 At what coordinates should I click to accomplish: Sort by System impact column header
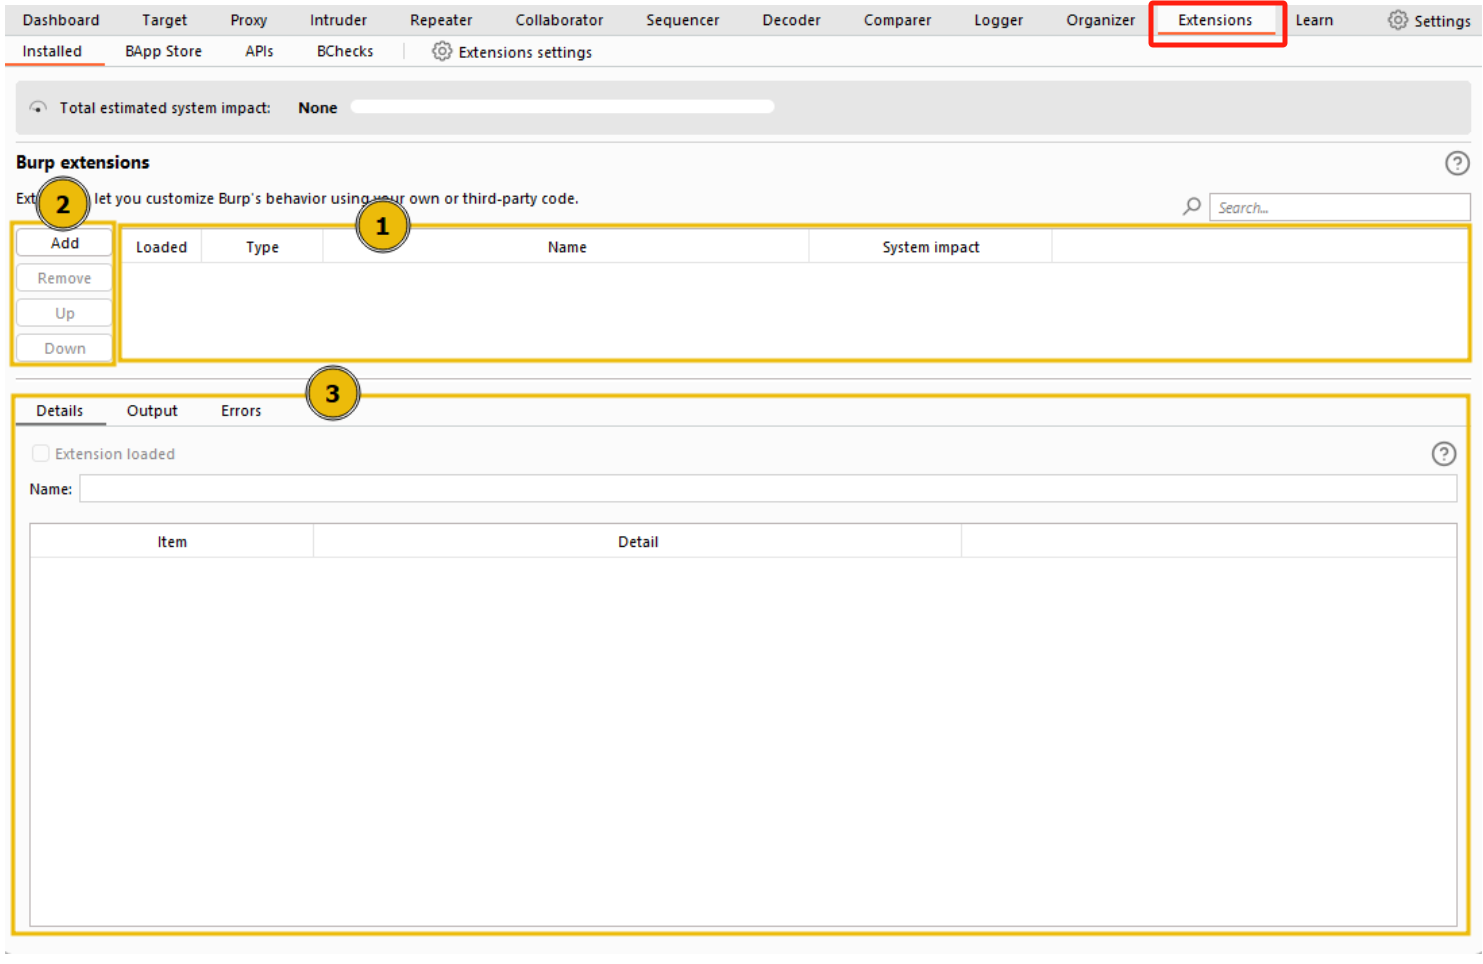(930, 247)
